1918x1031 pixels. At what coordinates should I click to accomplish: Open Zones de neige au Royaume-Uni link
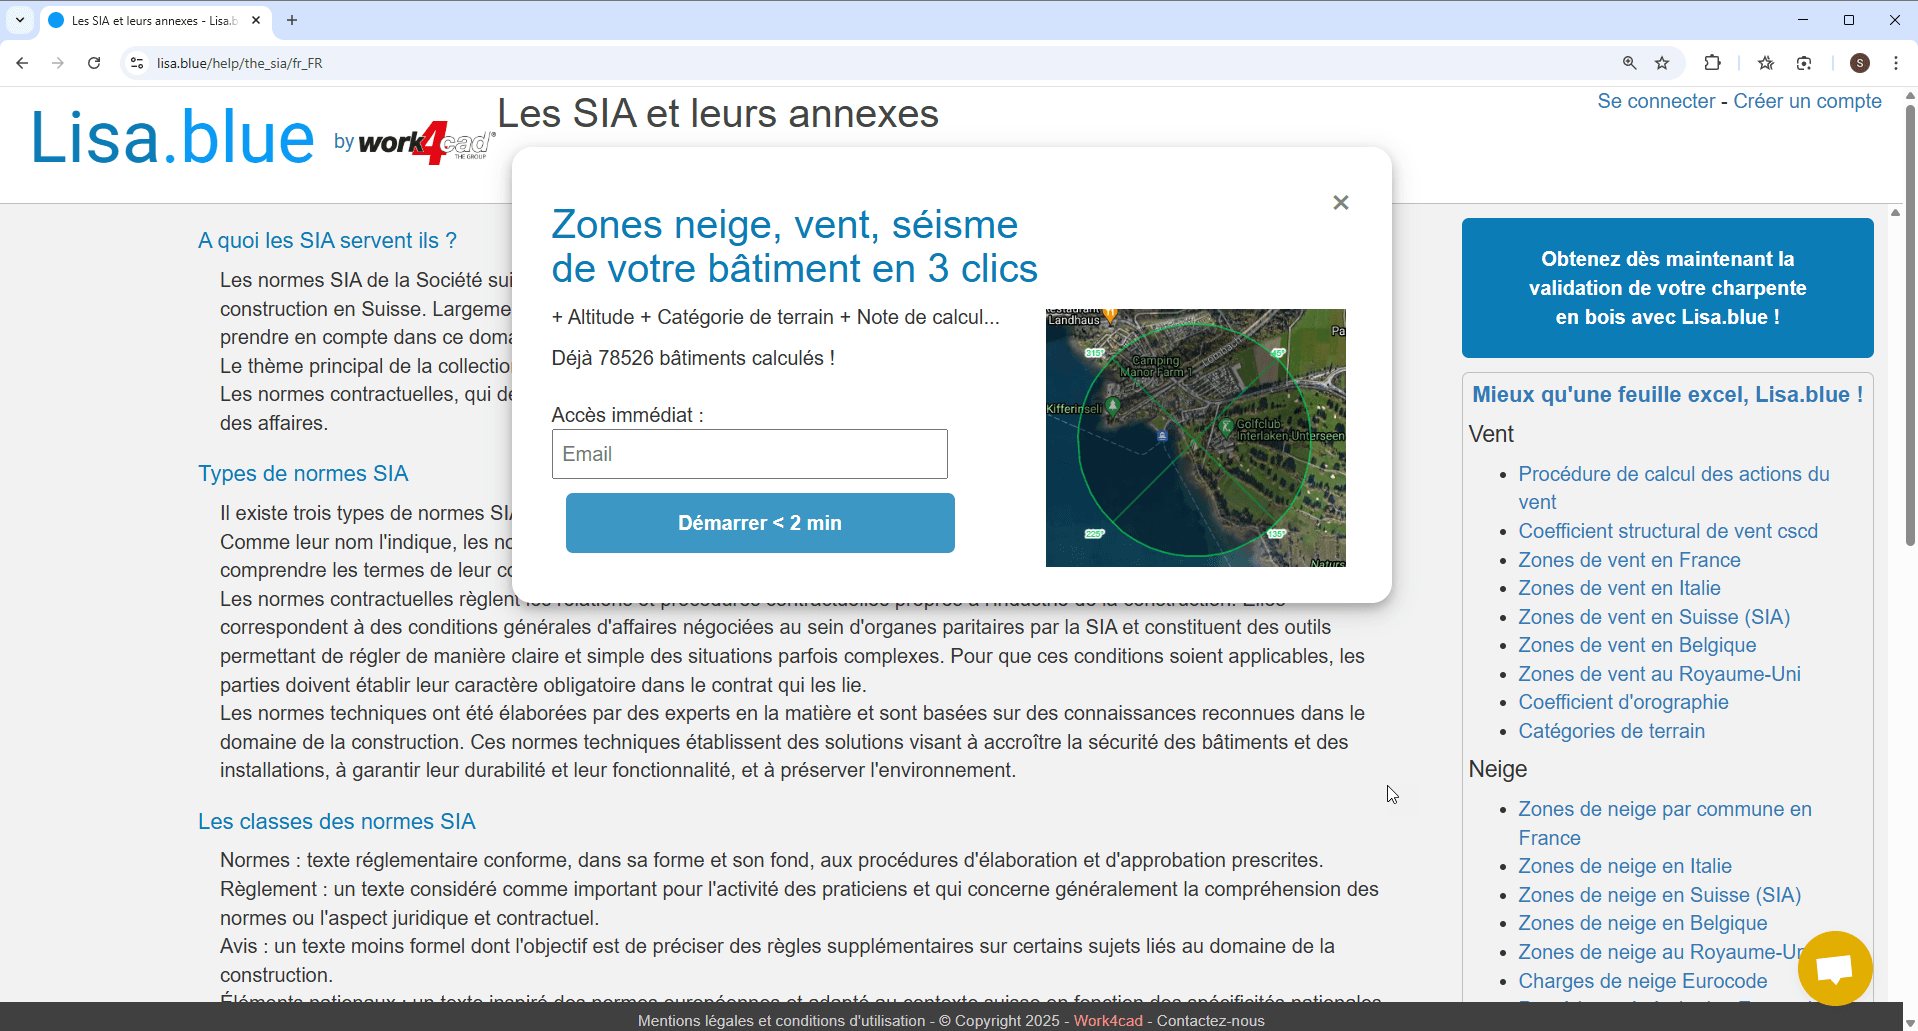pyautogui.click(x=1658, y=952)
